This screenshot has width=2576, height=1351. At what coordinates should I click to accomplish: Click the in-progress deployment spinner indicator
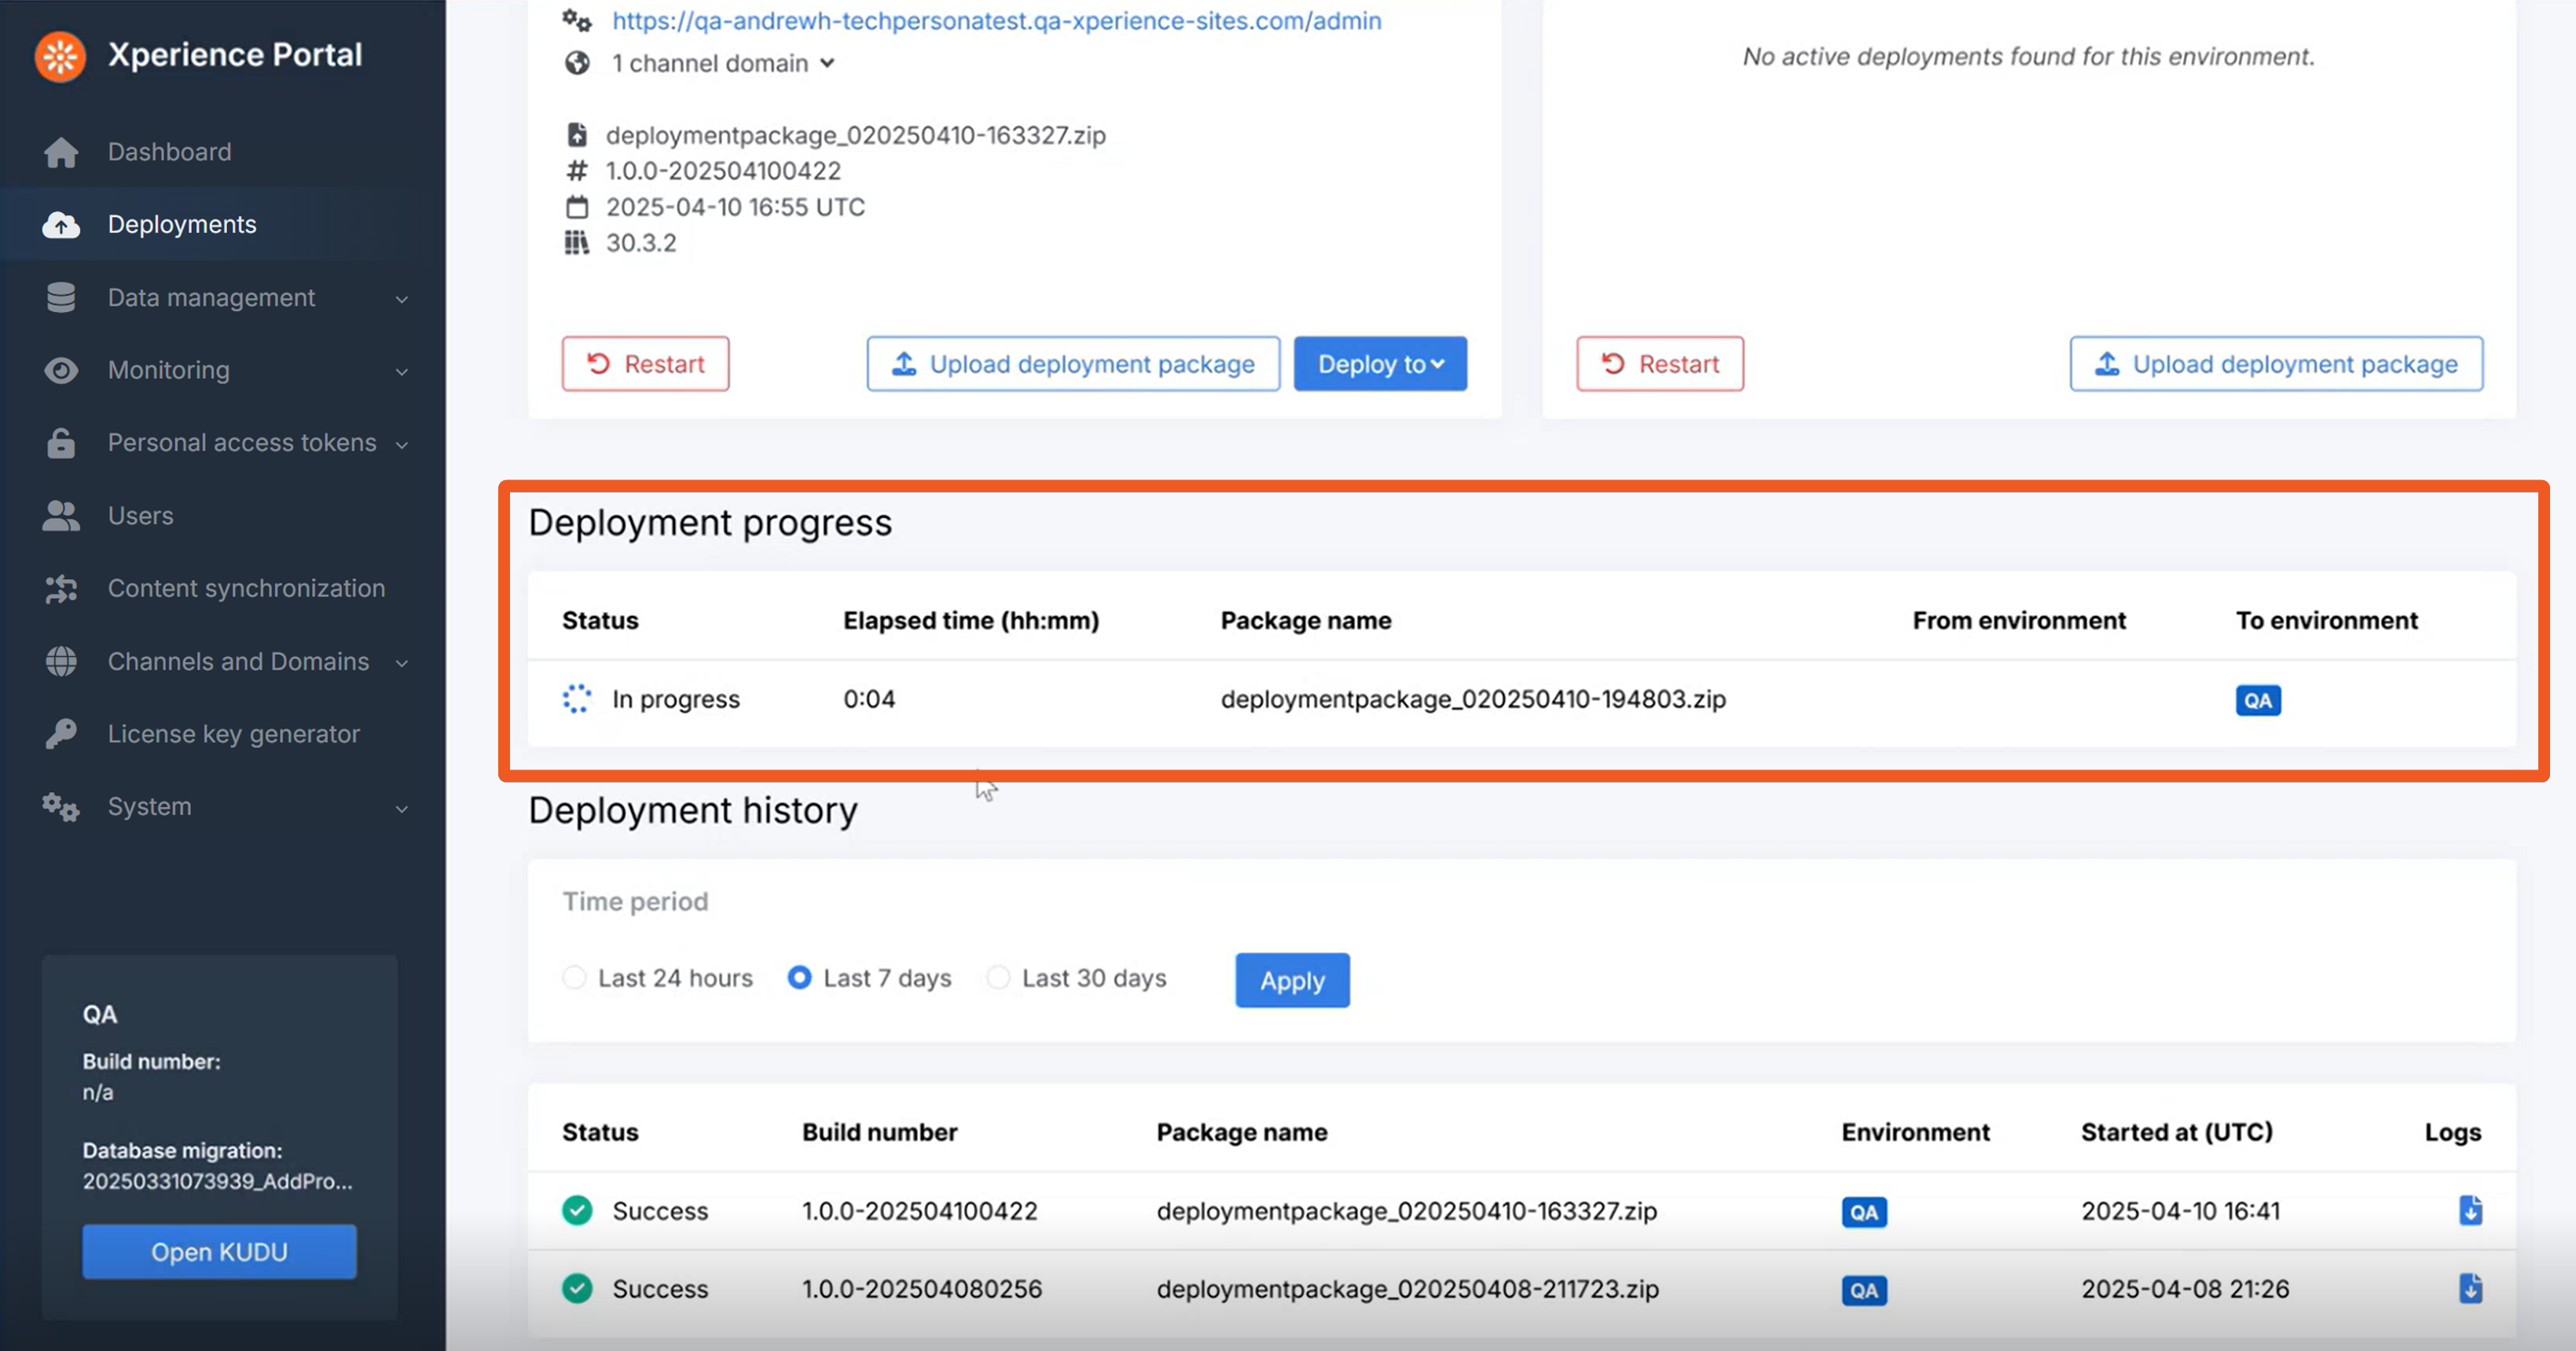(577, 699)
